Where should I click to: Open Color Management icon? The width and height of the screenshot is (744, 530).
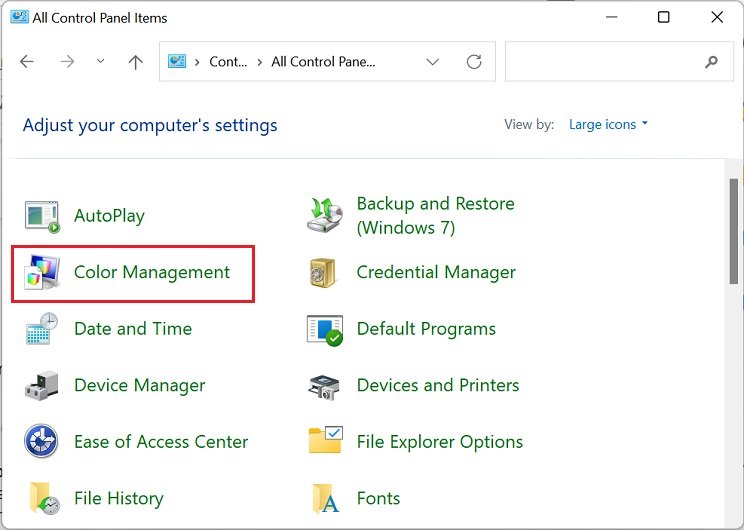click(42, 273)
